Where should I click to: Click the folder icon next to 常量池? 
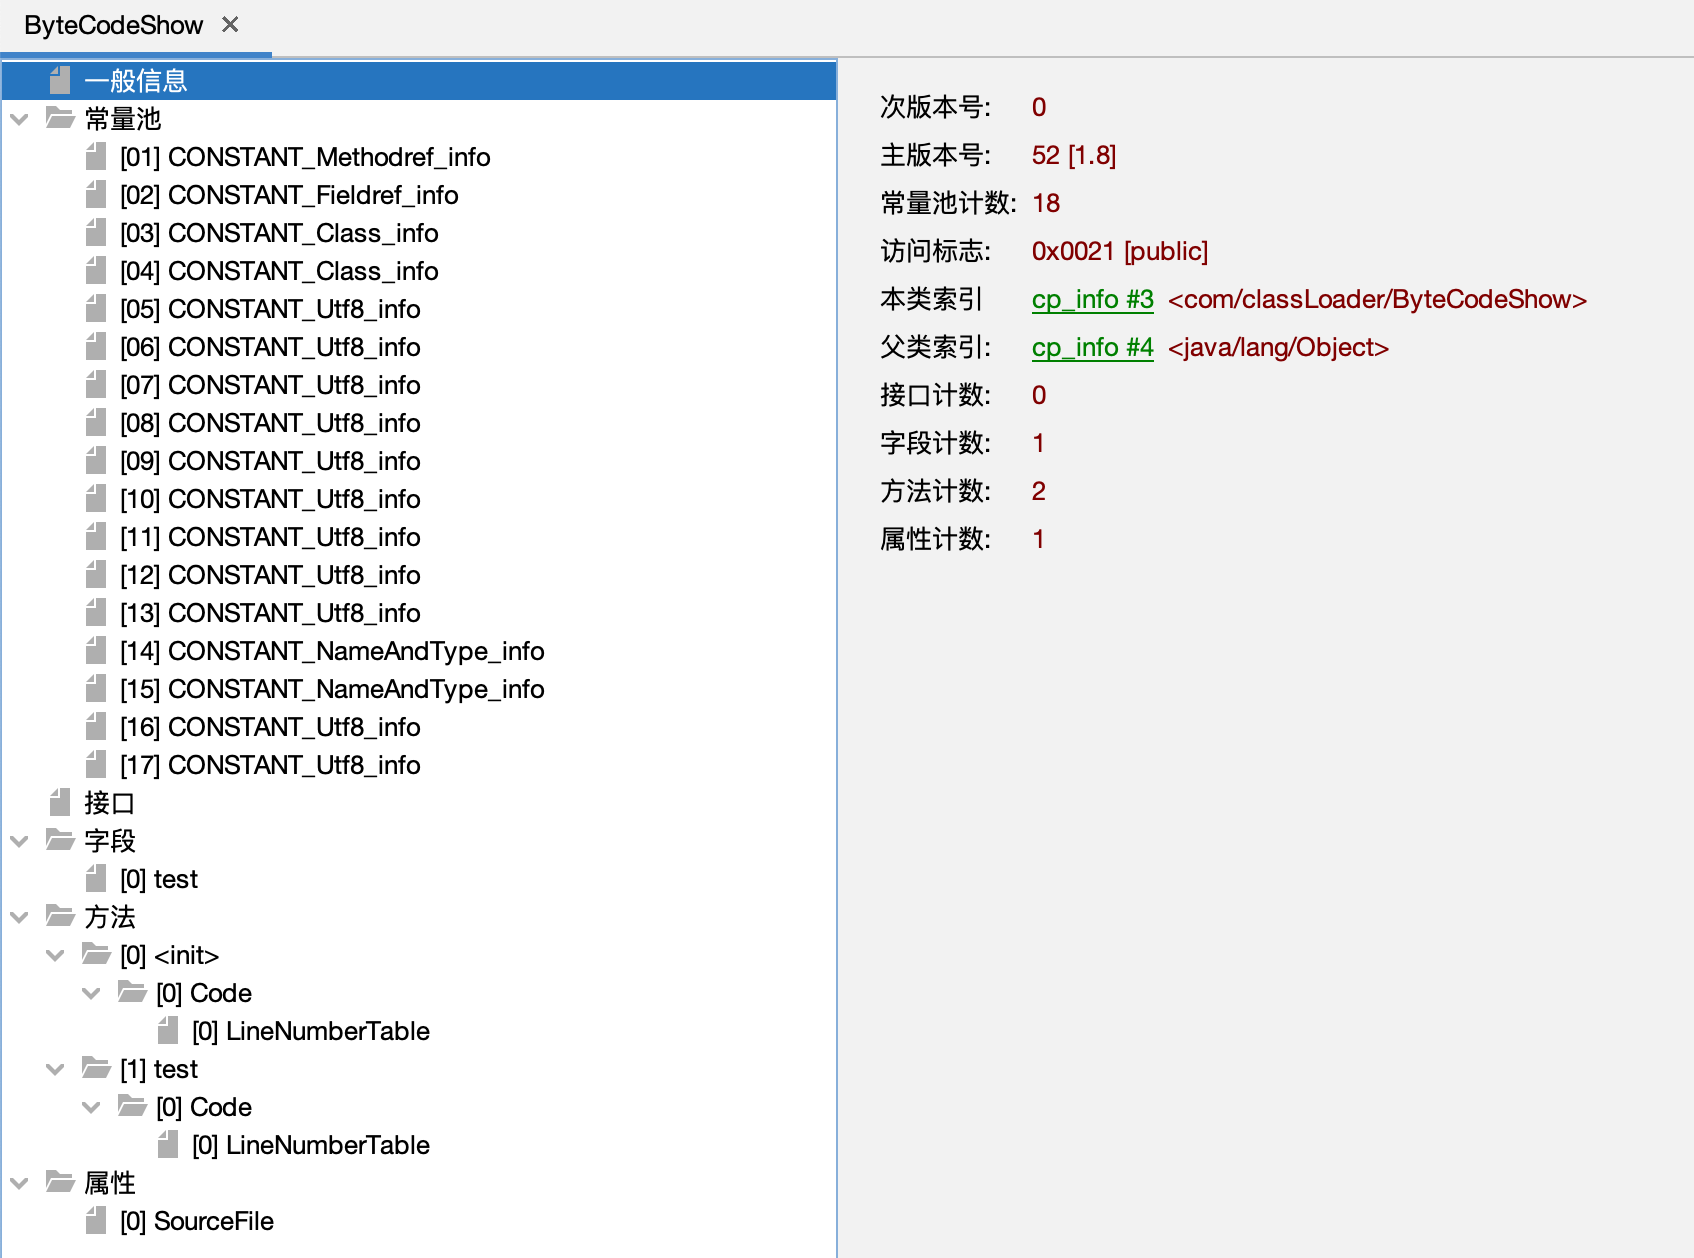60,119
